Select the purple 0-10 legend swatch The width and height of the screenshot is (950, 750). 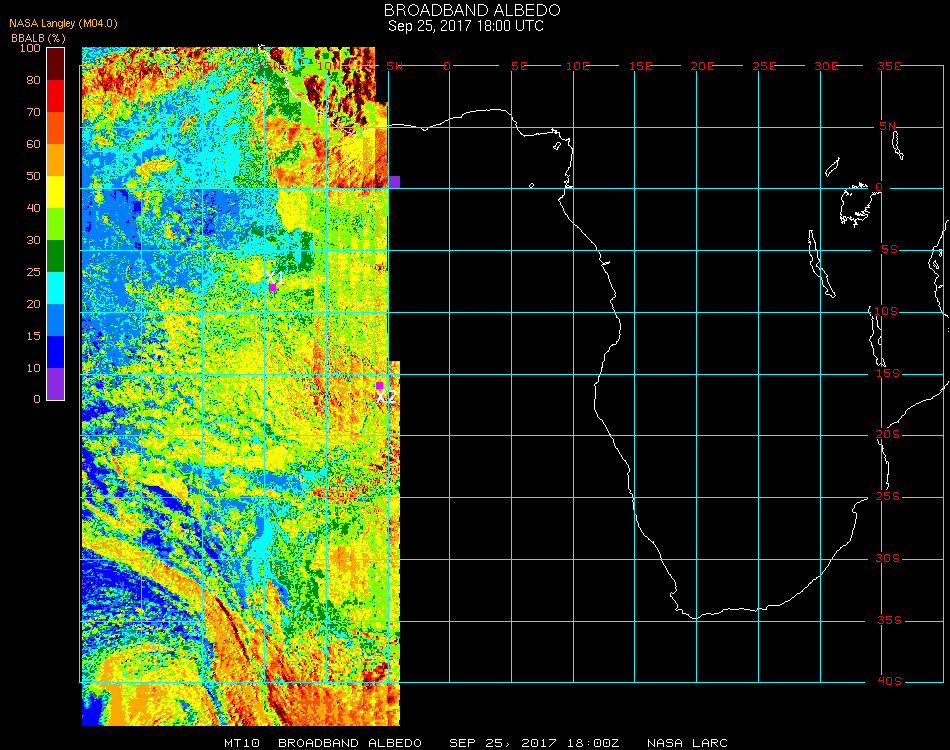tap(56, 384)
